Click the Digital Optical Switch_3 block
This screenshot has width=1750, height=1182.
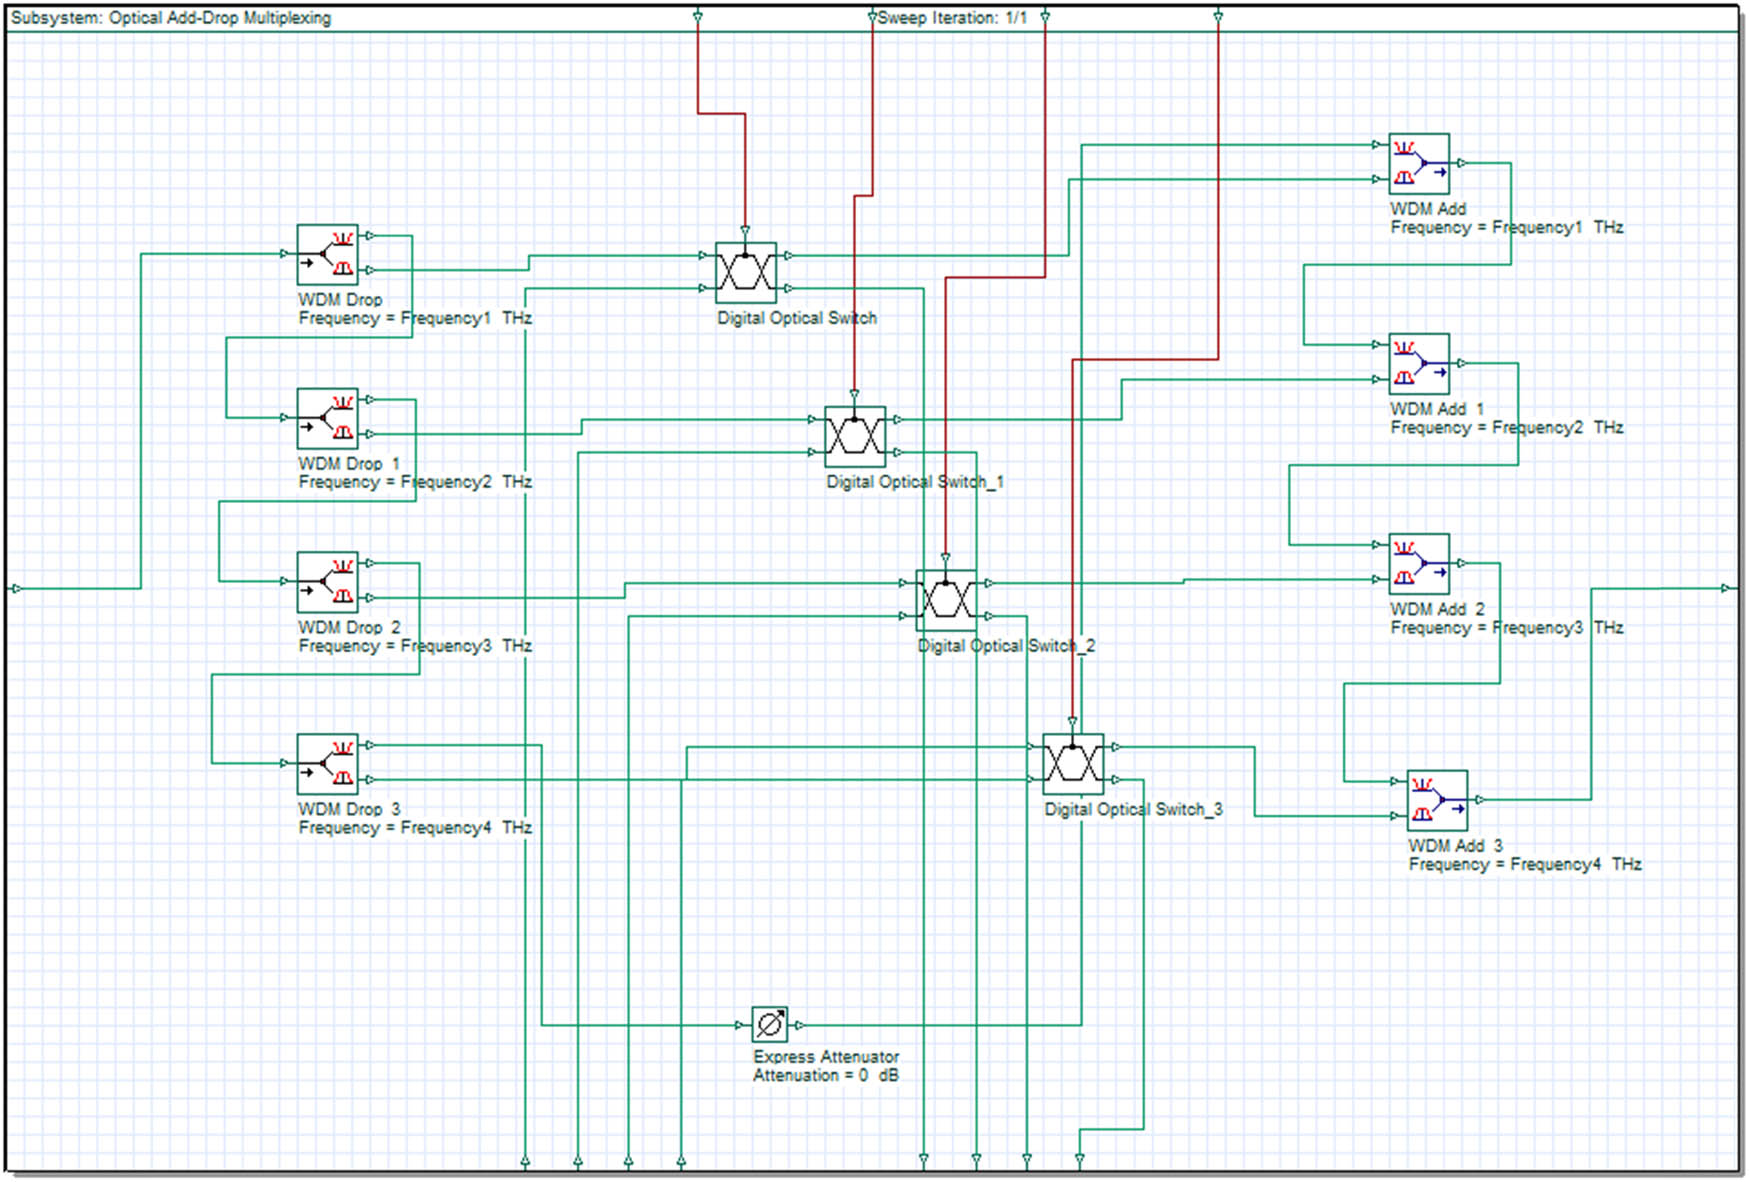click(x=1072, y=764)
